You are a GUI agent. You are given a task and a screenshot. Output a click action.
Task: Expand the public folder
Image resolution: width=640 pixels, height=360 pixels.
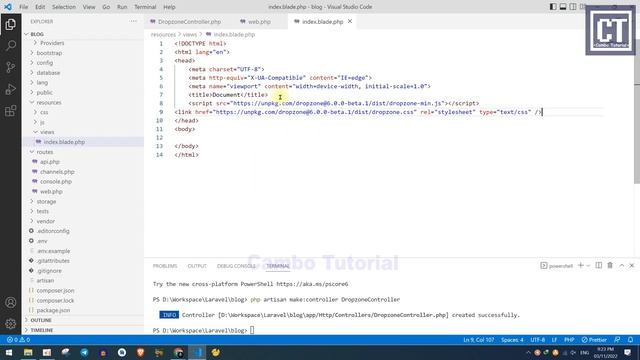[x=44, y=93]
